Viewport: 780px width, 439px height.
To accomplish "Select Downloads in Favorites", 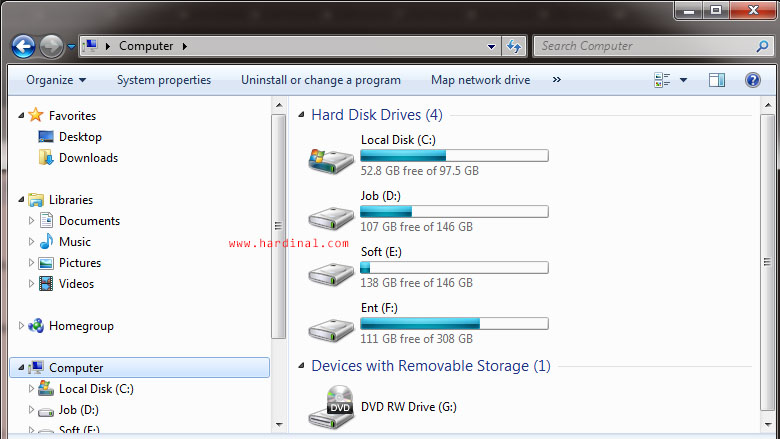I will pos(89,158).
